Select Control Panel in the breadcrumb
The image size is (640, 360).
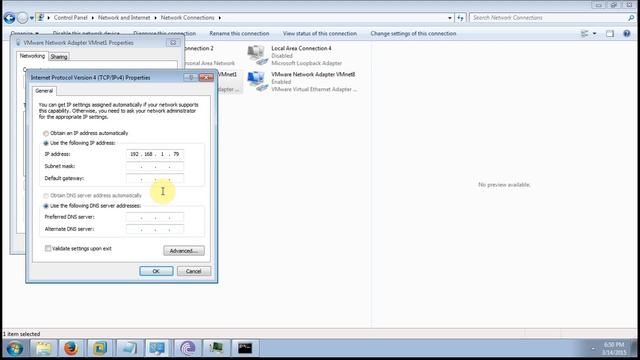coord(71,18)
